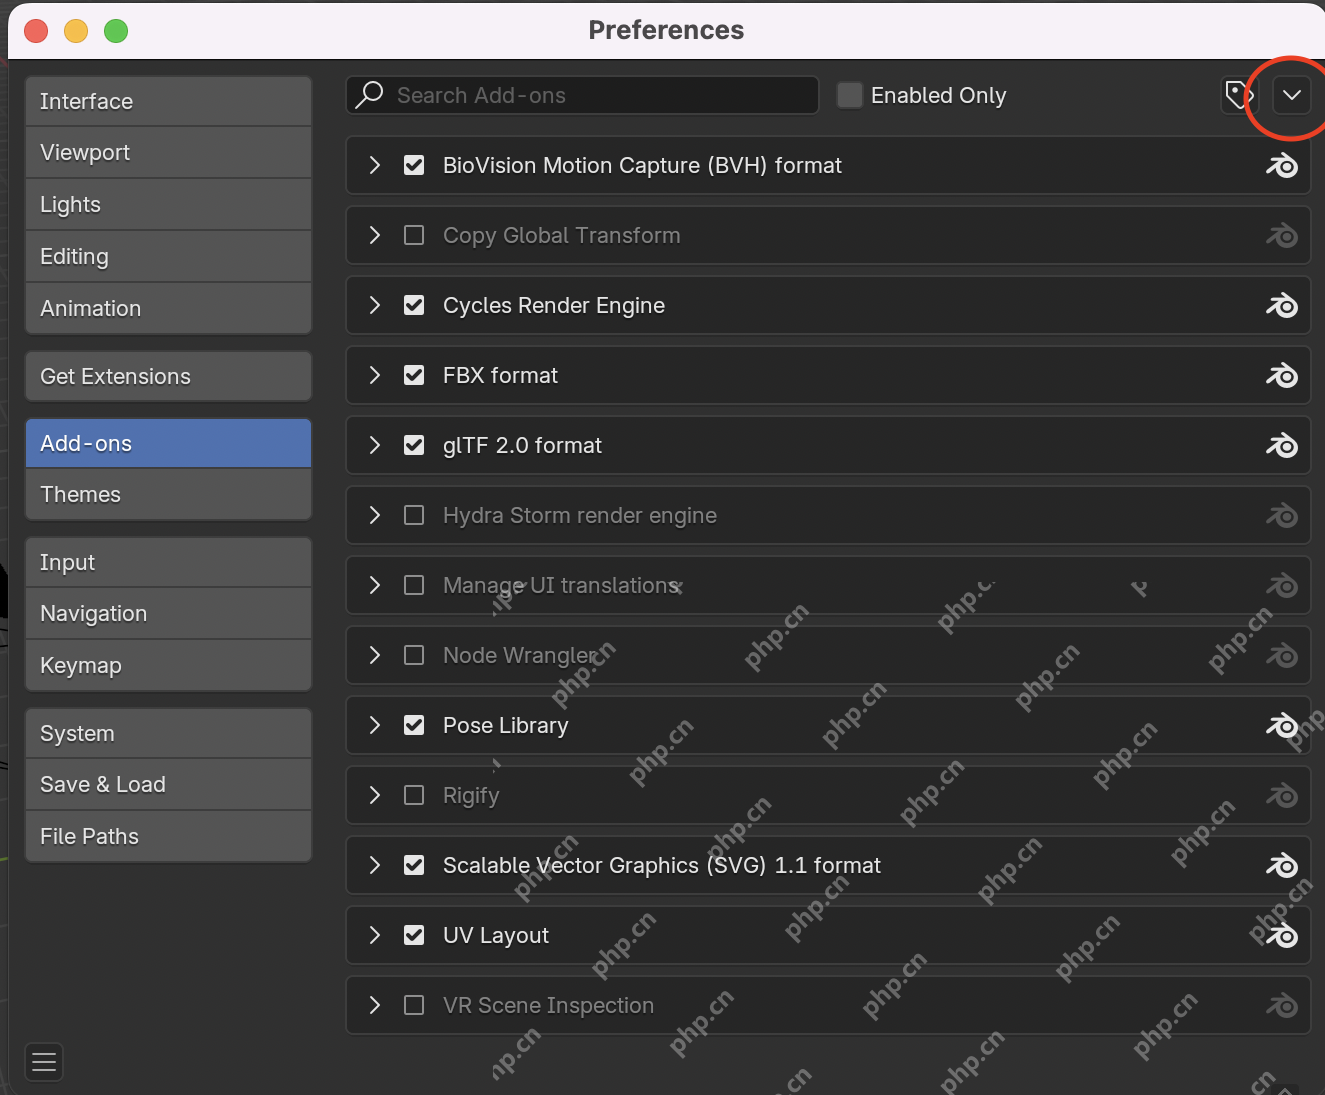Viewport: 1325px width, 1095px height.
Task: Open the Animation preferences section
Action: tap(168, 308)
